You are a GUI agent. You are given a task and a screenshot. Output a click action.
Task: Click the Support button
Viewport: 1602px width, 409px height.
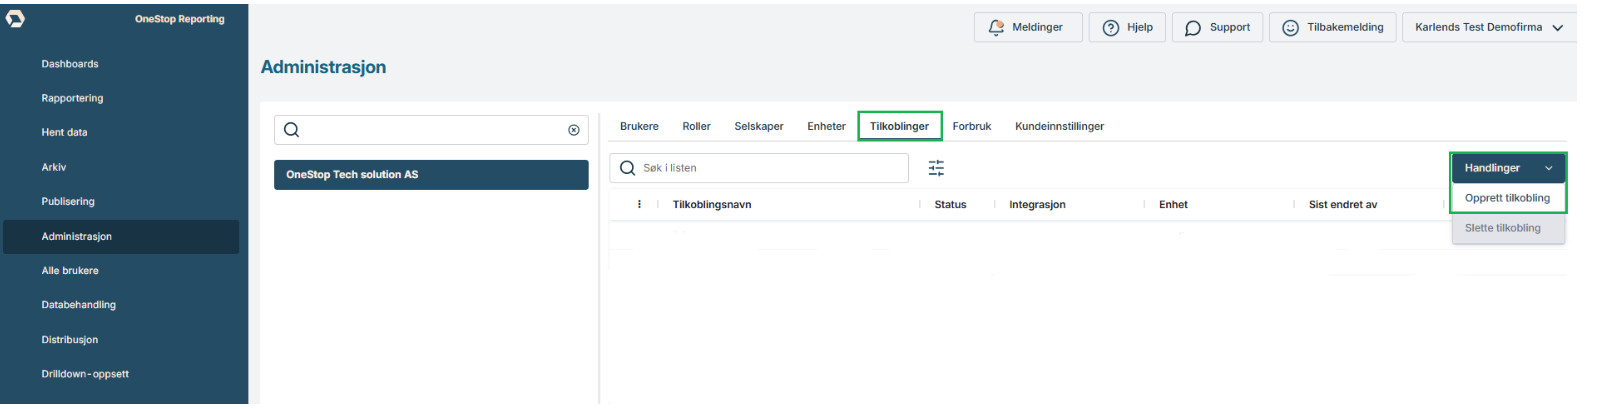pyautogui.click(x=1217, y=28)
